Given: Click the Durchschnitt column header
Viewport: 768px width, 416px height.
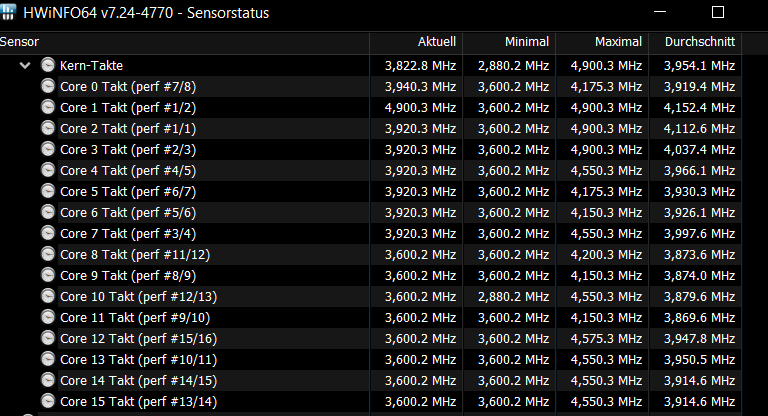Looking at the screenshot, I should tap(699, 42).
